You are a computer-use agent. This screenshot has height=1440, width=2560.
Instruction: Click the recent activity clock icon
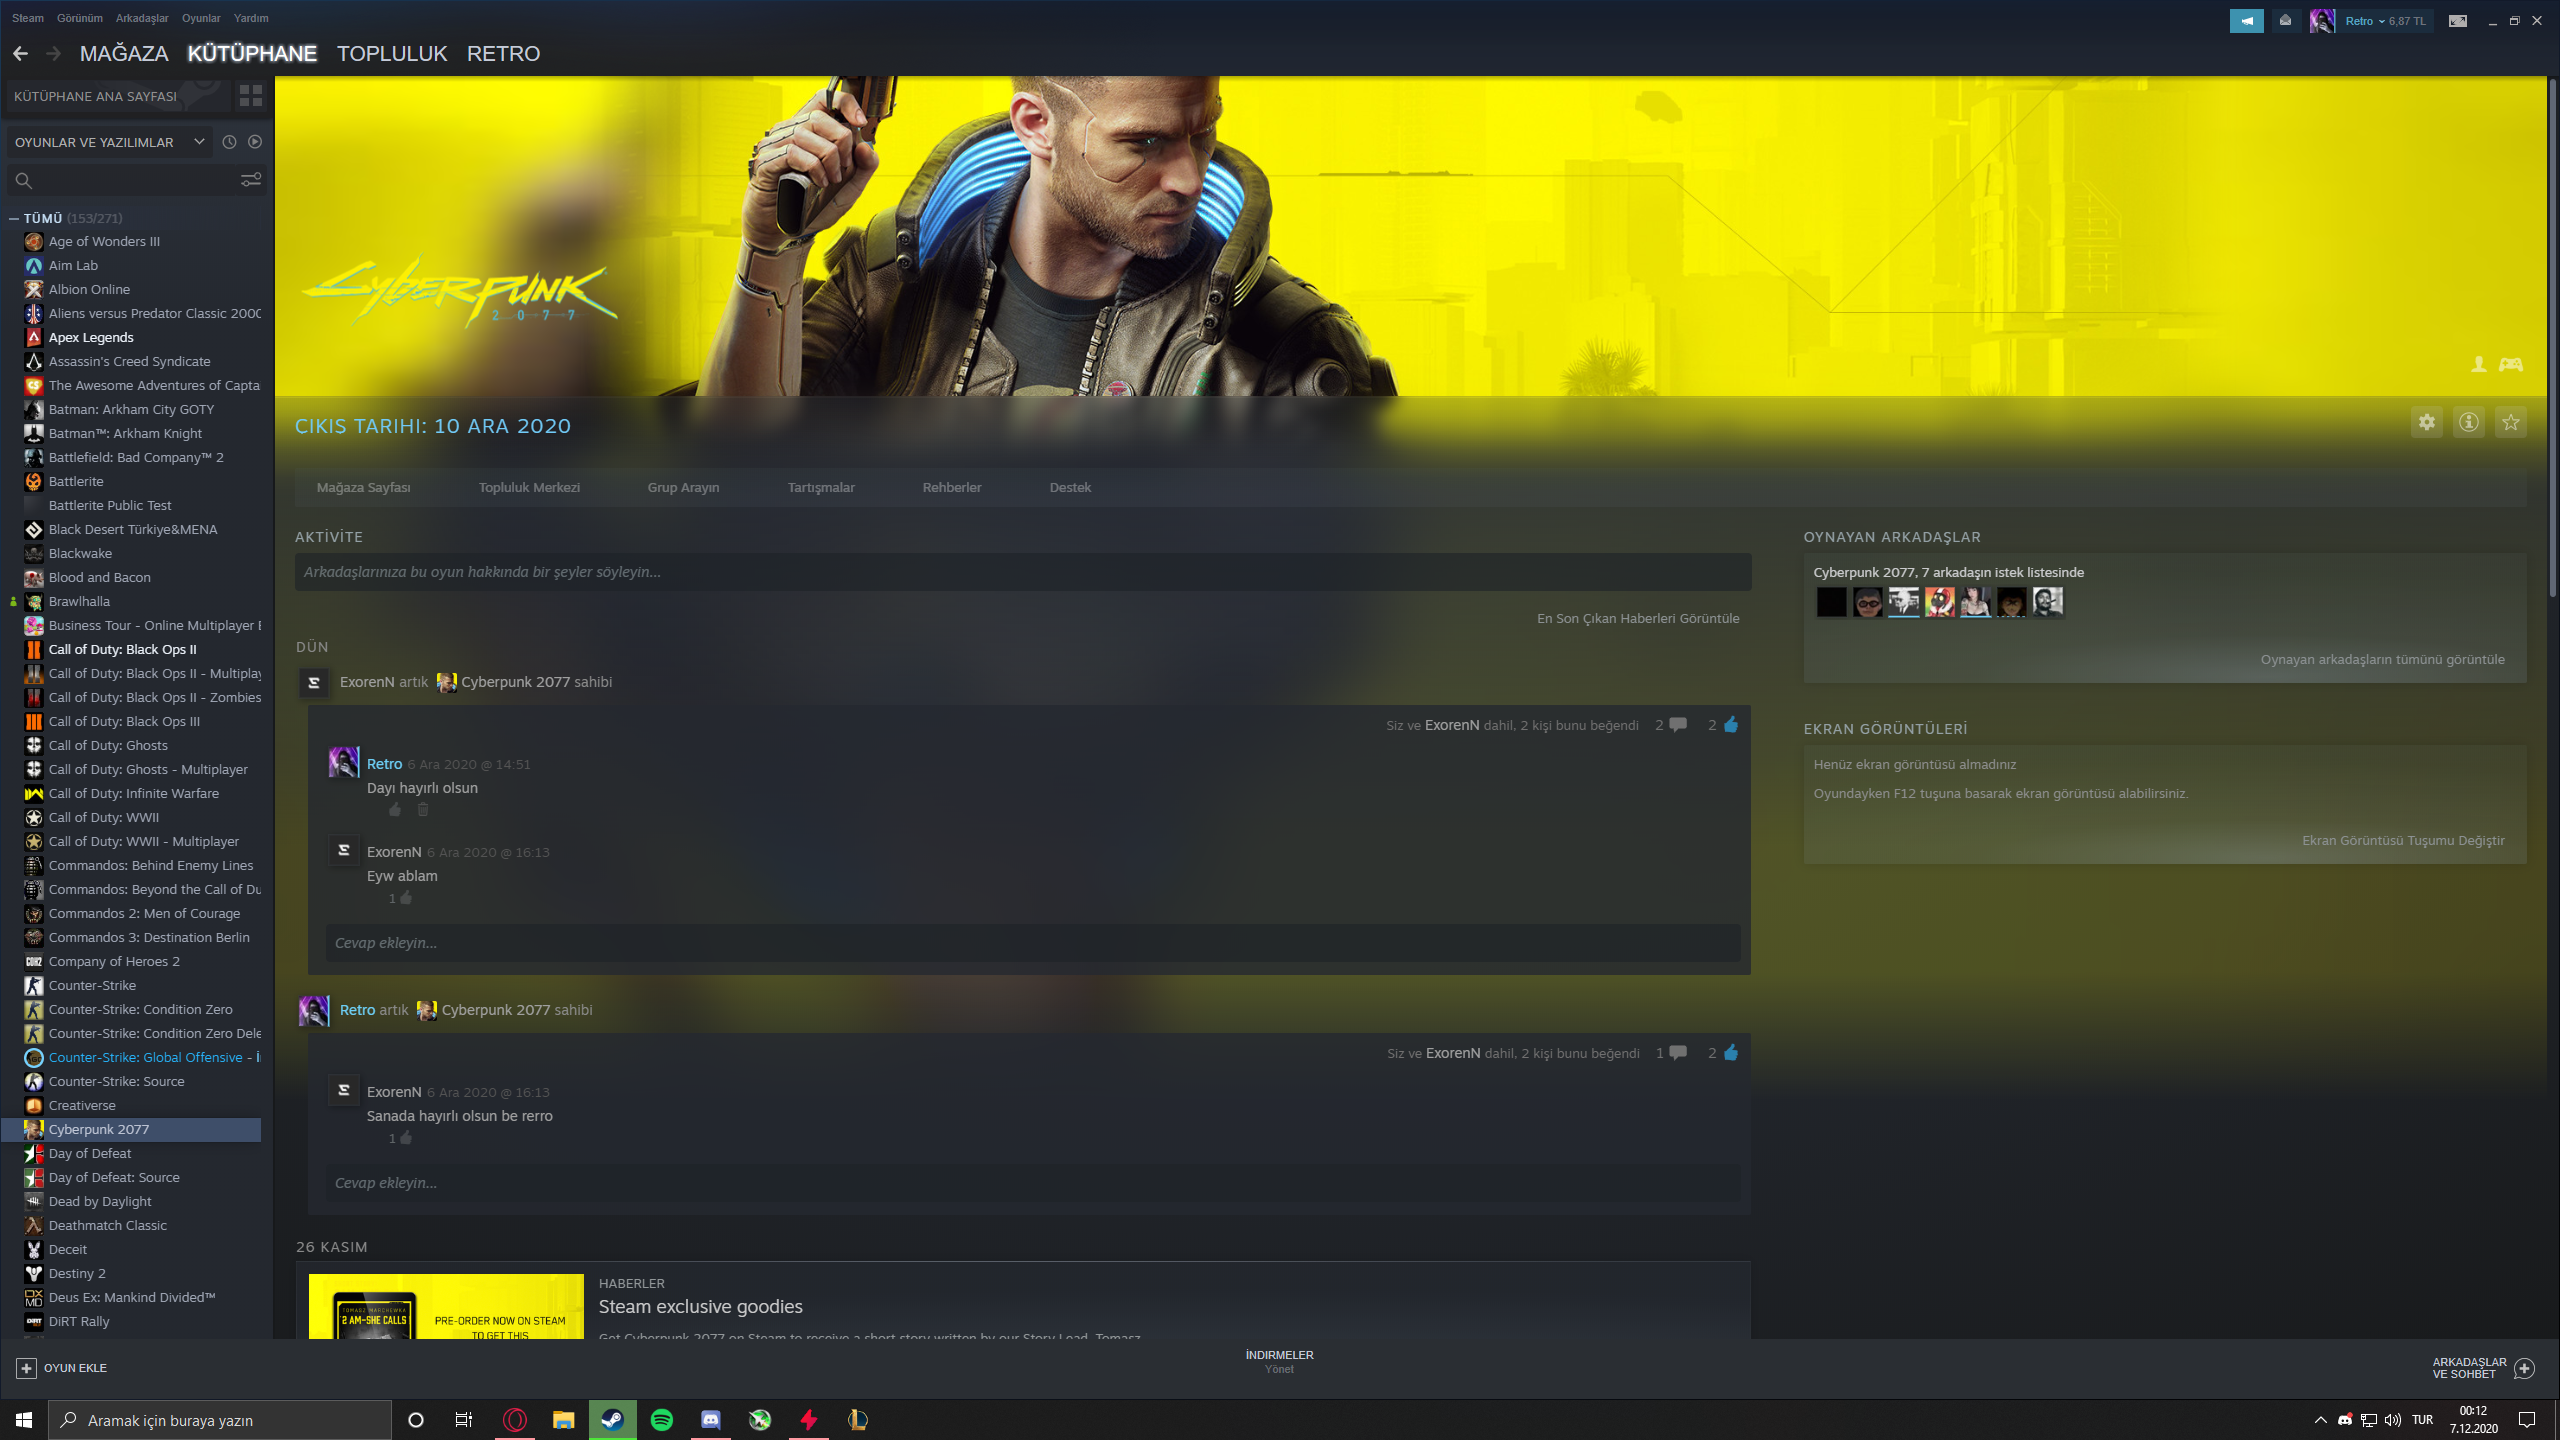(x=229, y=142)
